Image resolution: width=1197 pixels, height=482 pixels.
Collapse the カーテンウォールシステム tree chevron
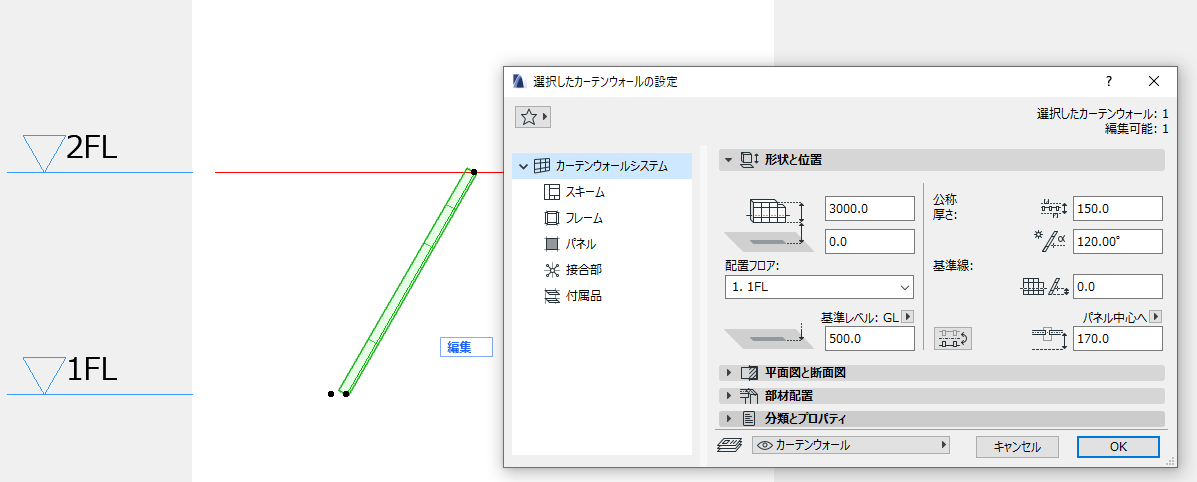523,166
